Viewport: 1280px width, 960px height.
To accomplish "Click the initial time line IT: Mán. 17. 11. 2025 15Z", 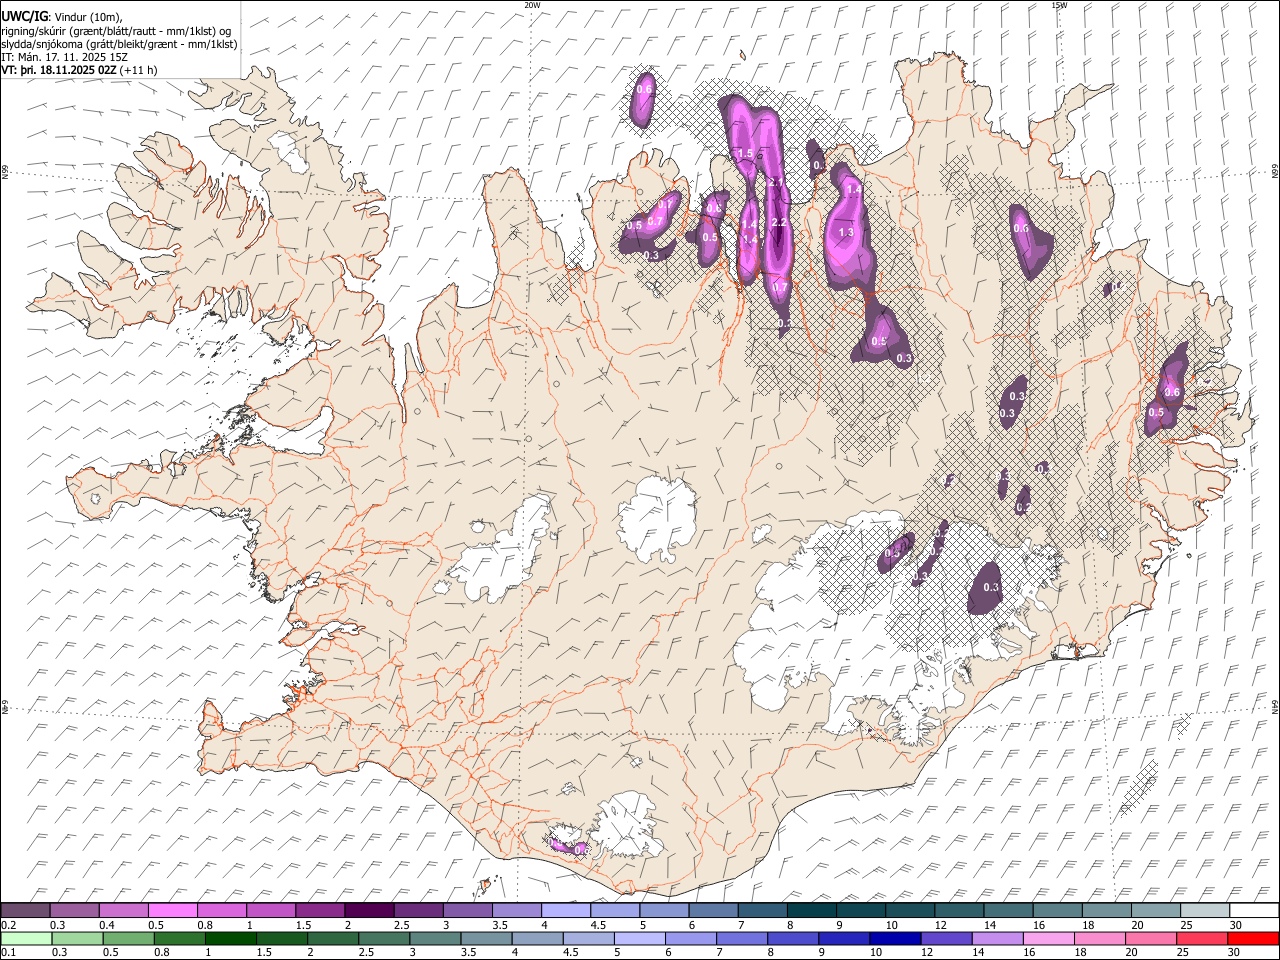I will point(65,57).
